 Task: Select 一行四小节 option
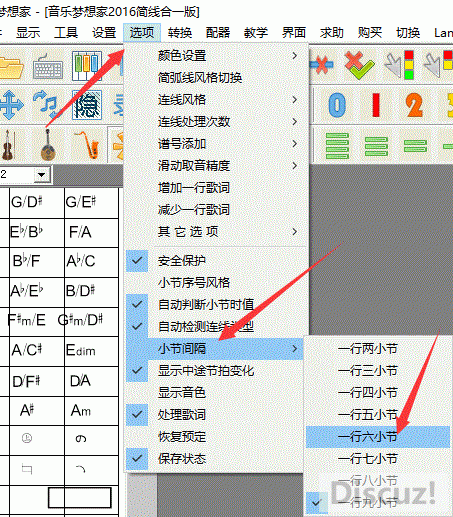[378, 392]
